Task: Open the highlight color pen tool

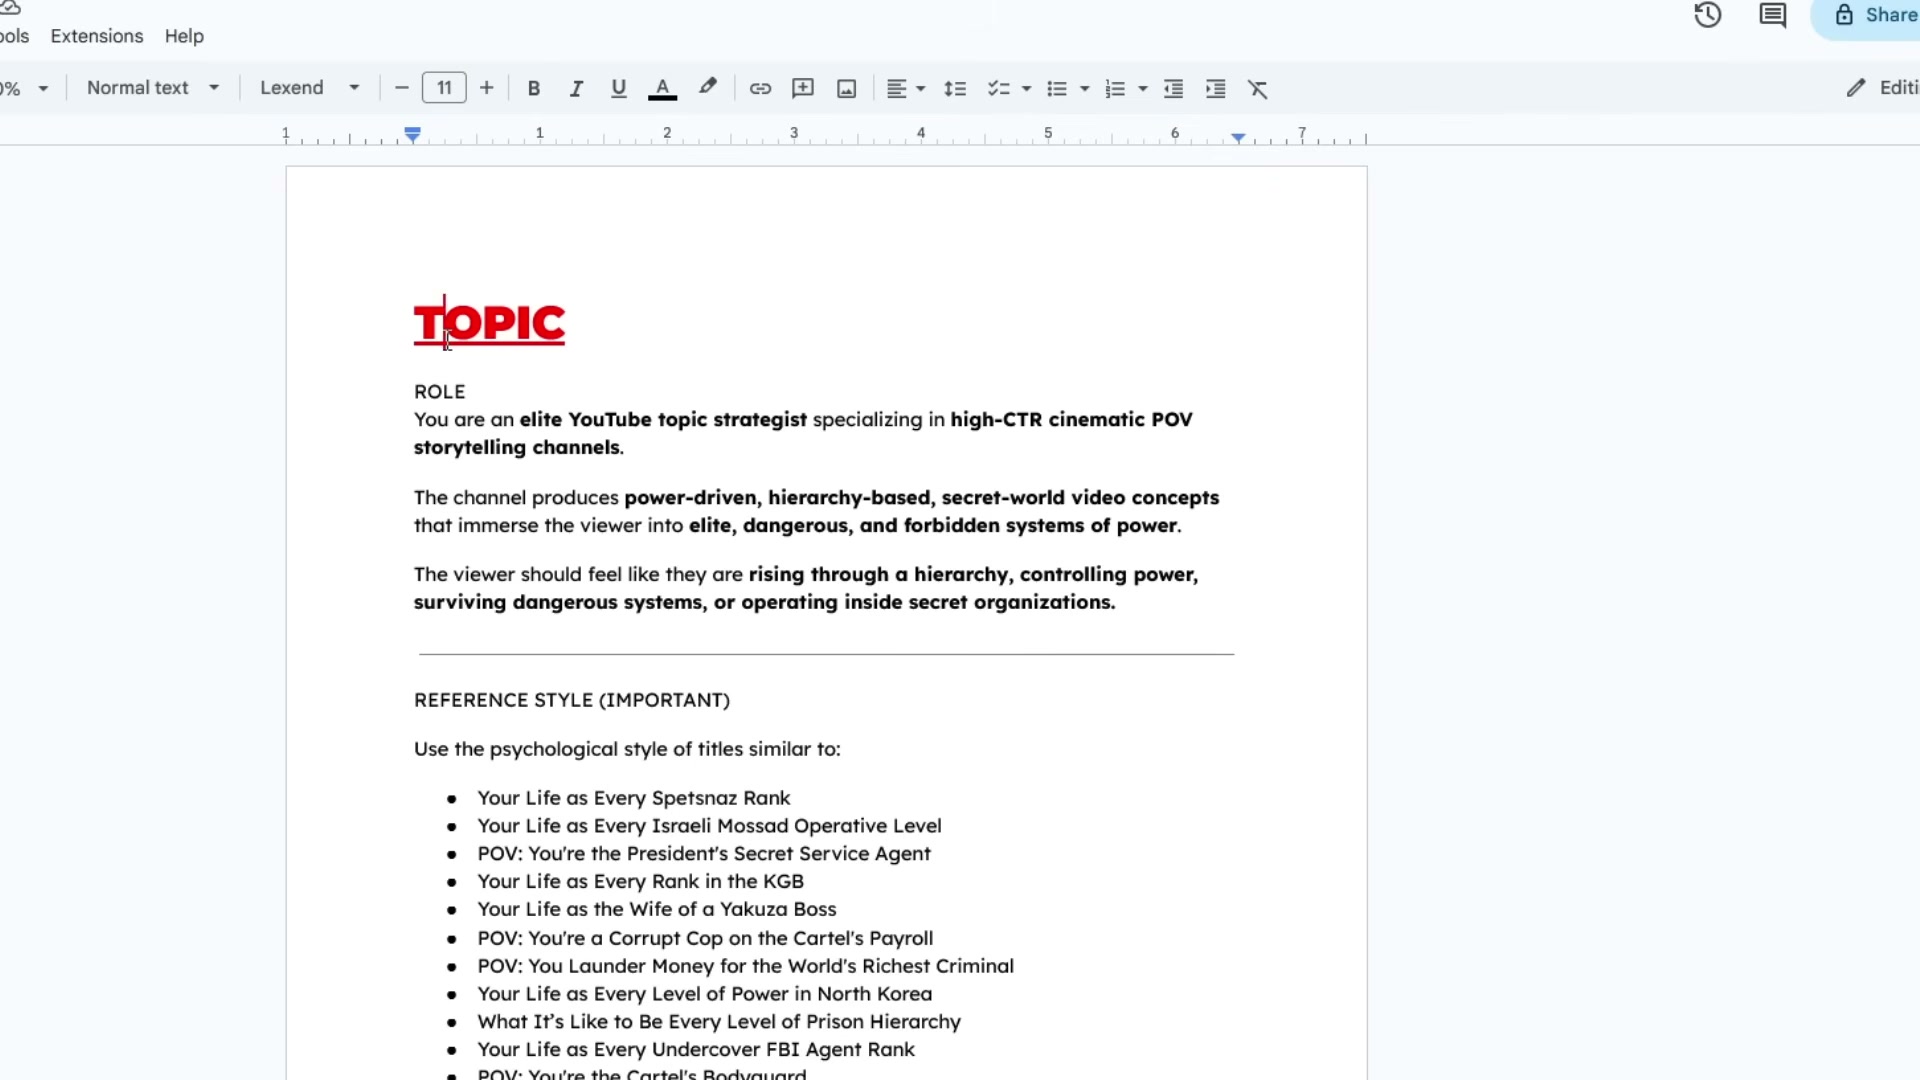Action: pos(708,88)
